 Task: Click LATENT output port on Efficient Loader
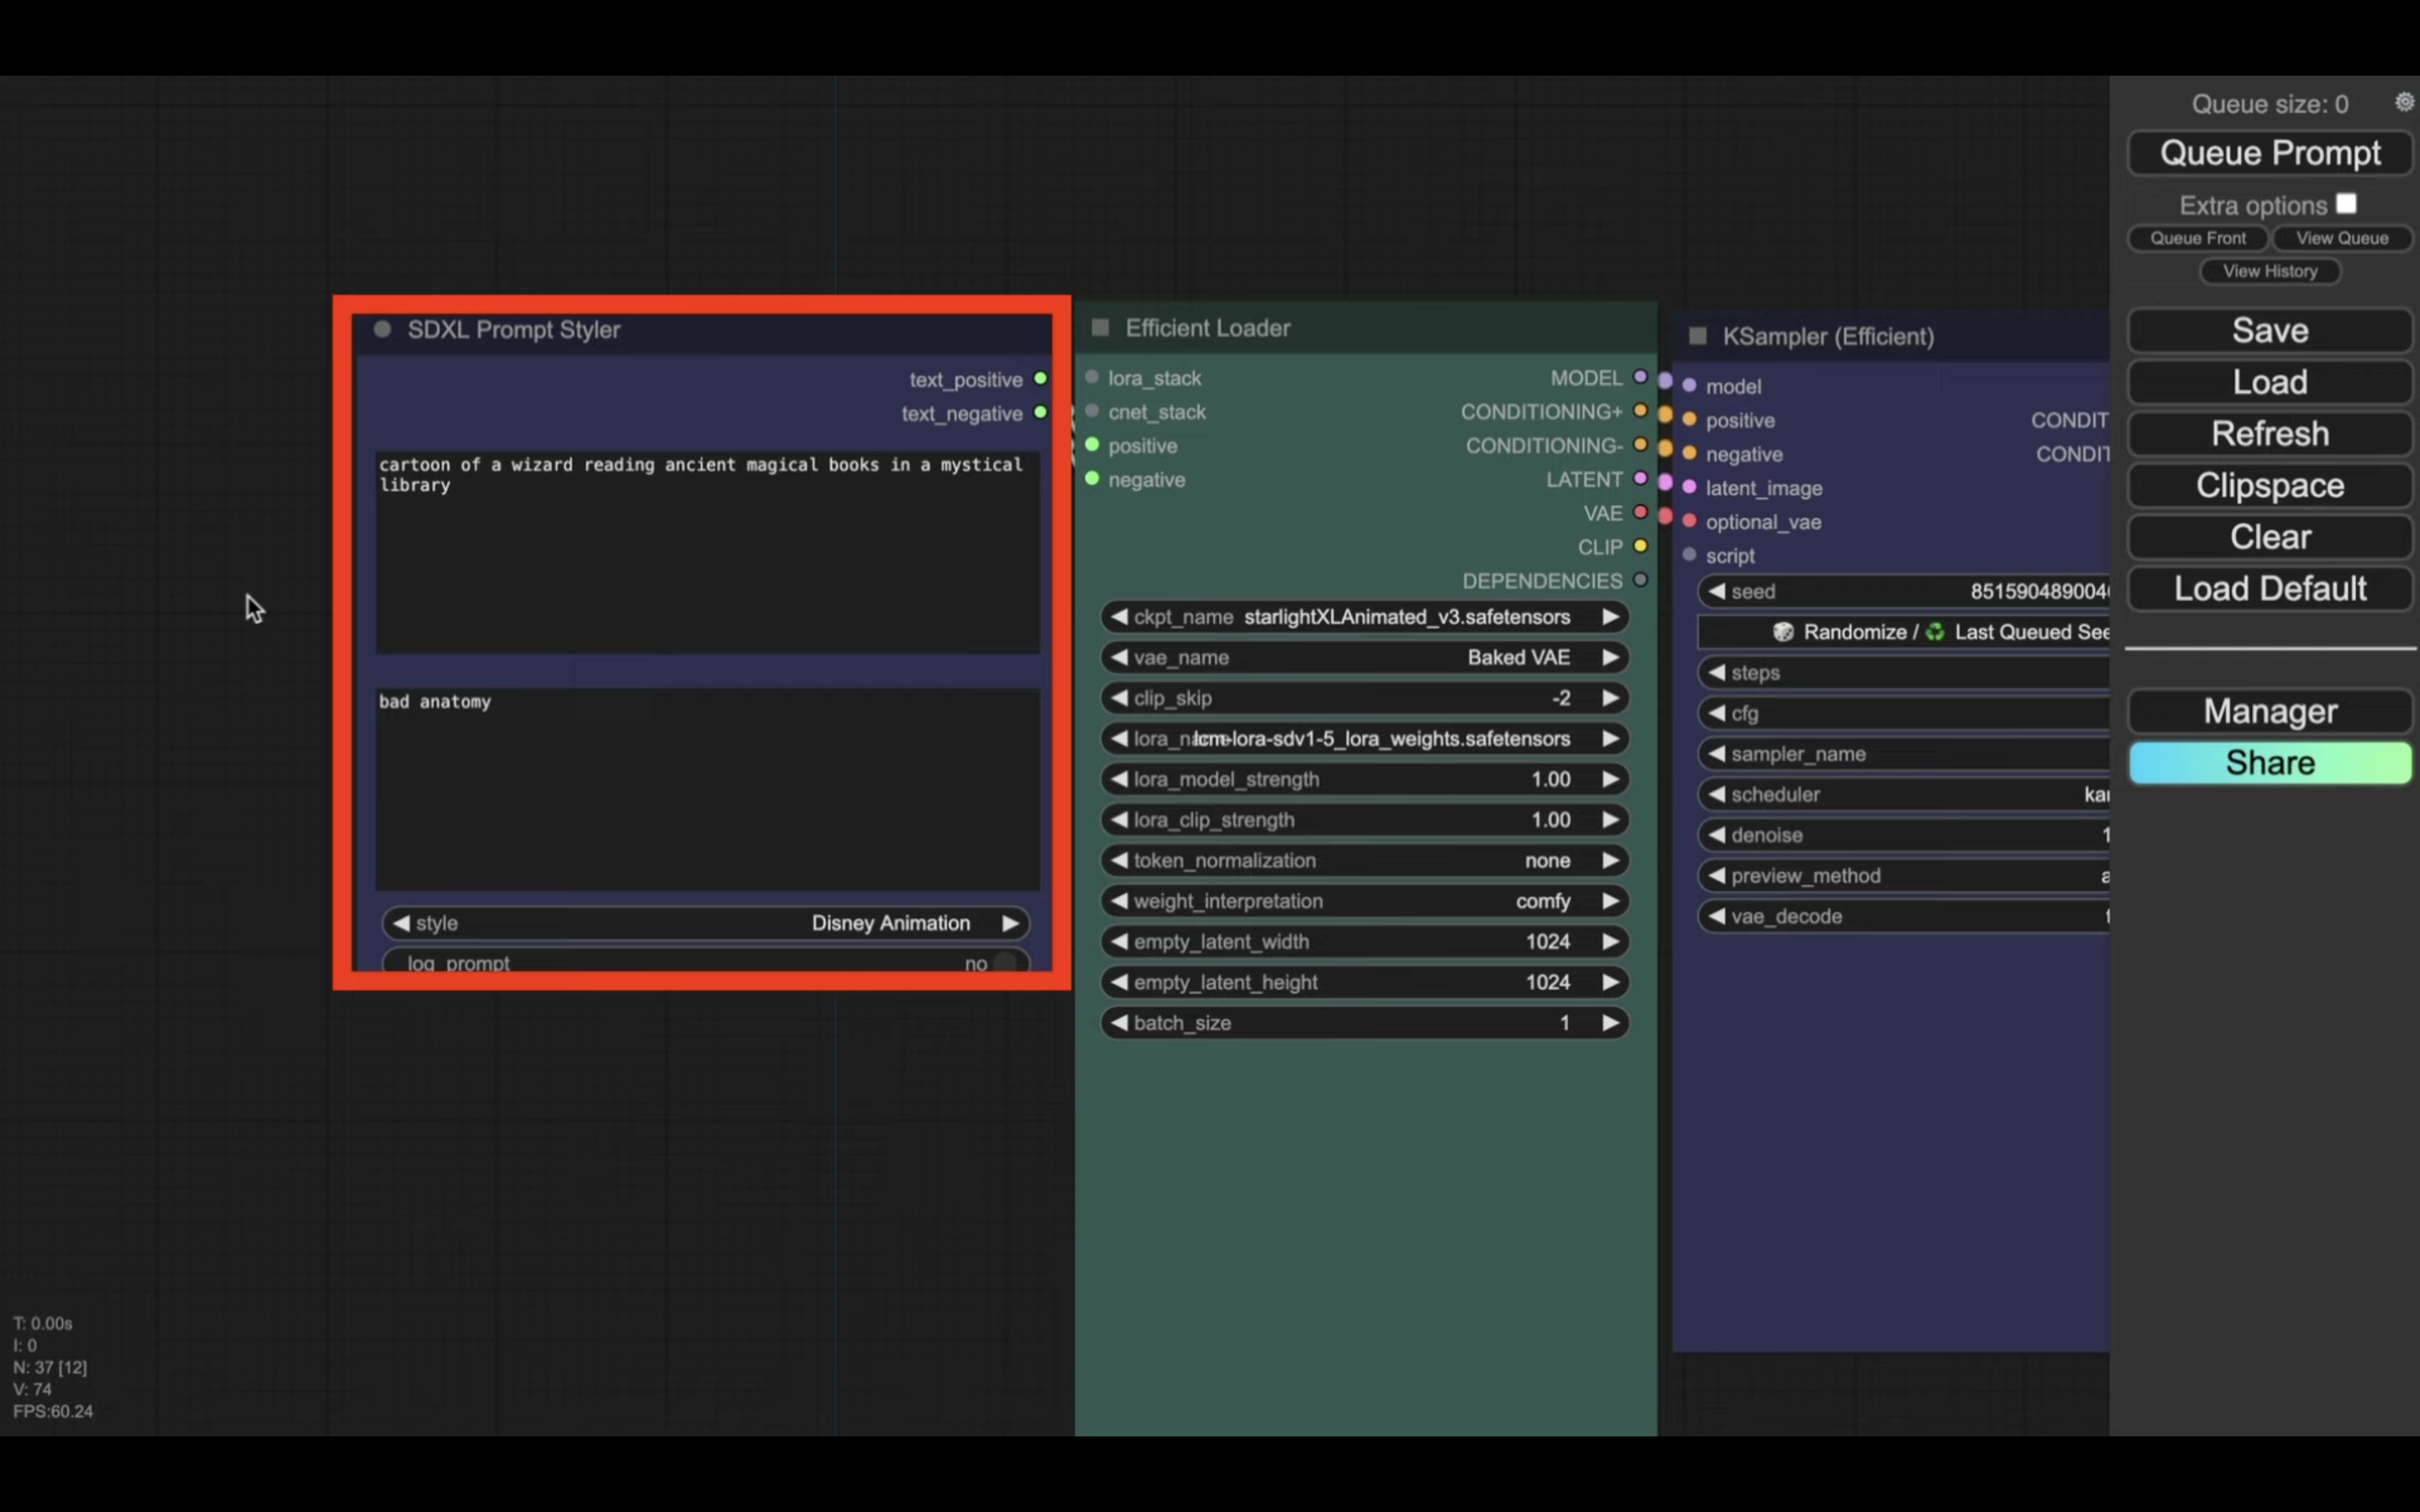tap(1640, 478)
